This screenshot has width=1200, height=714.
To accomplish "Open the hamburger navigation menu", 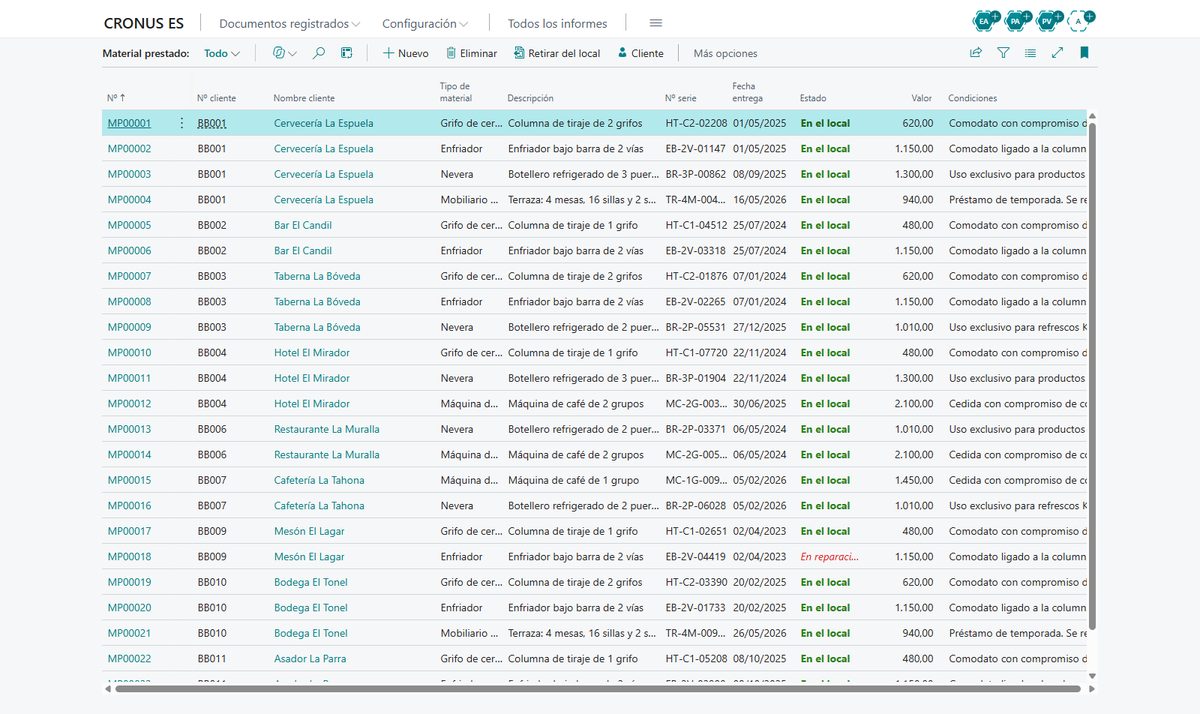I will coord(656,23).
